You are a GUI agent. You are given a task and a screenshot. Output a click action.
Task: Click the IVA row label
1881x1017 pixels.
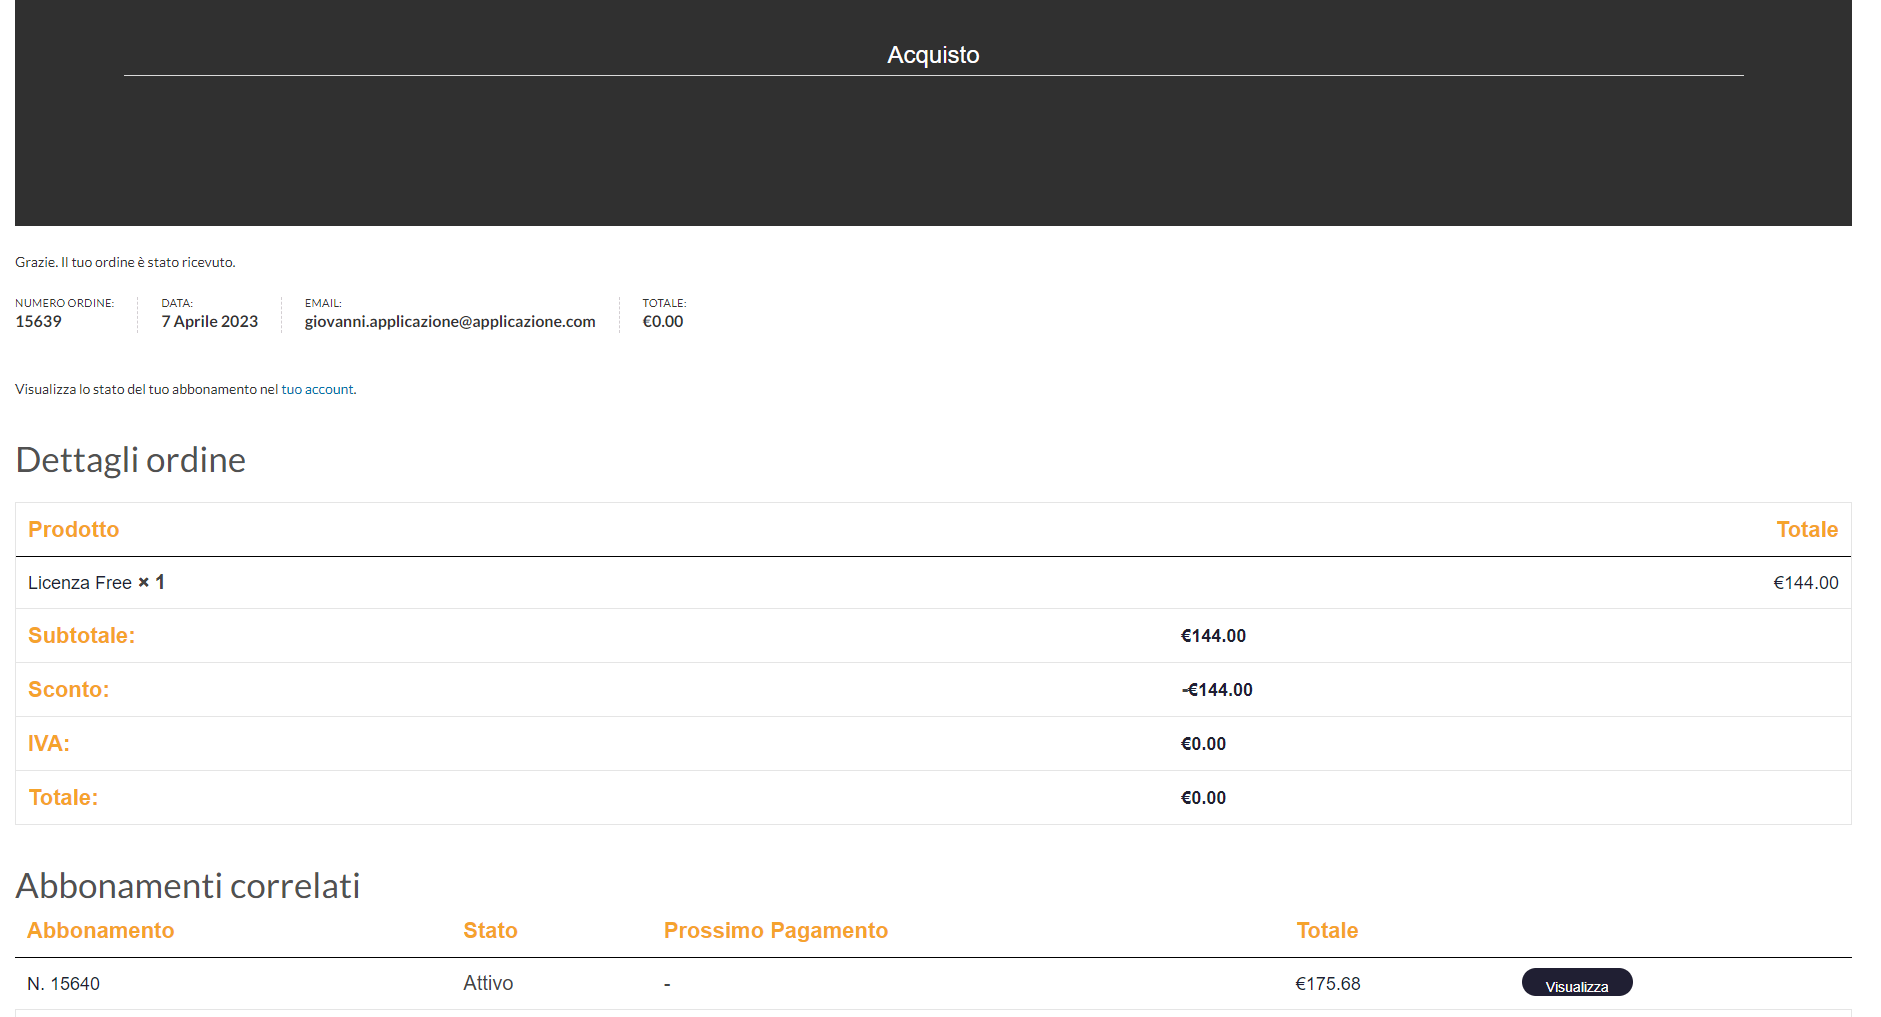pyautogui.click(x=49, y=744)
